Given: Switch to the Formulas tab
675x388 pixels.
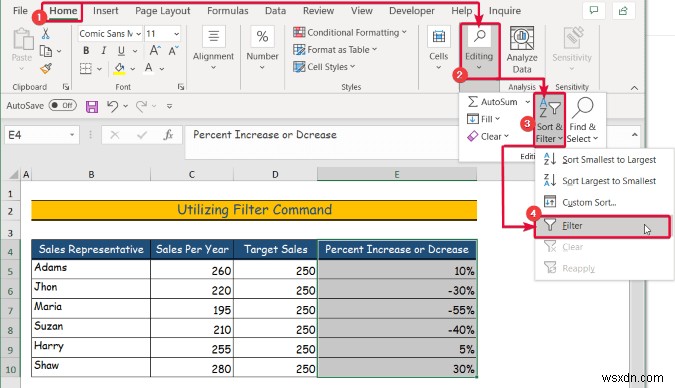Looking at the screenshot, I should pyautogui.click(x=228, y=11).
